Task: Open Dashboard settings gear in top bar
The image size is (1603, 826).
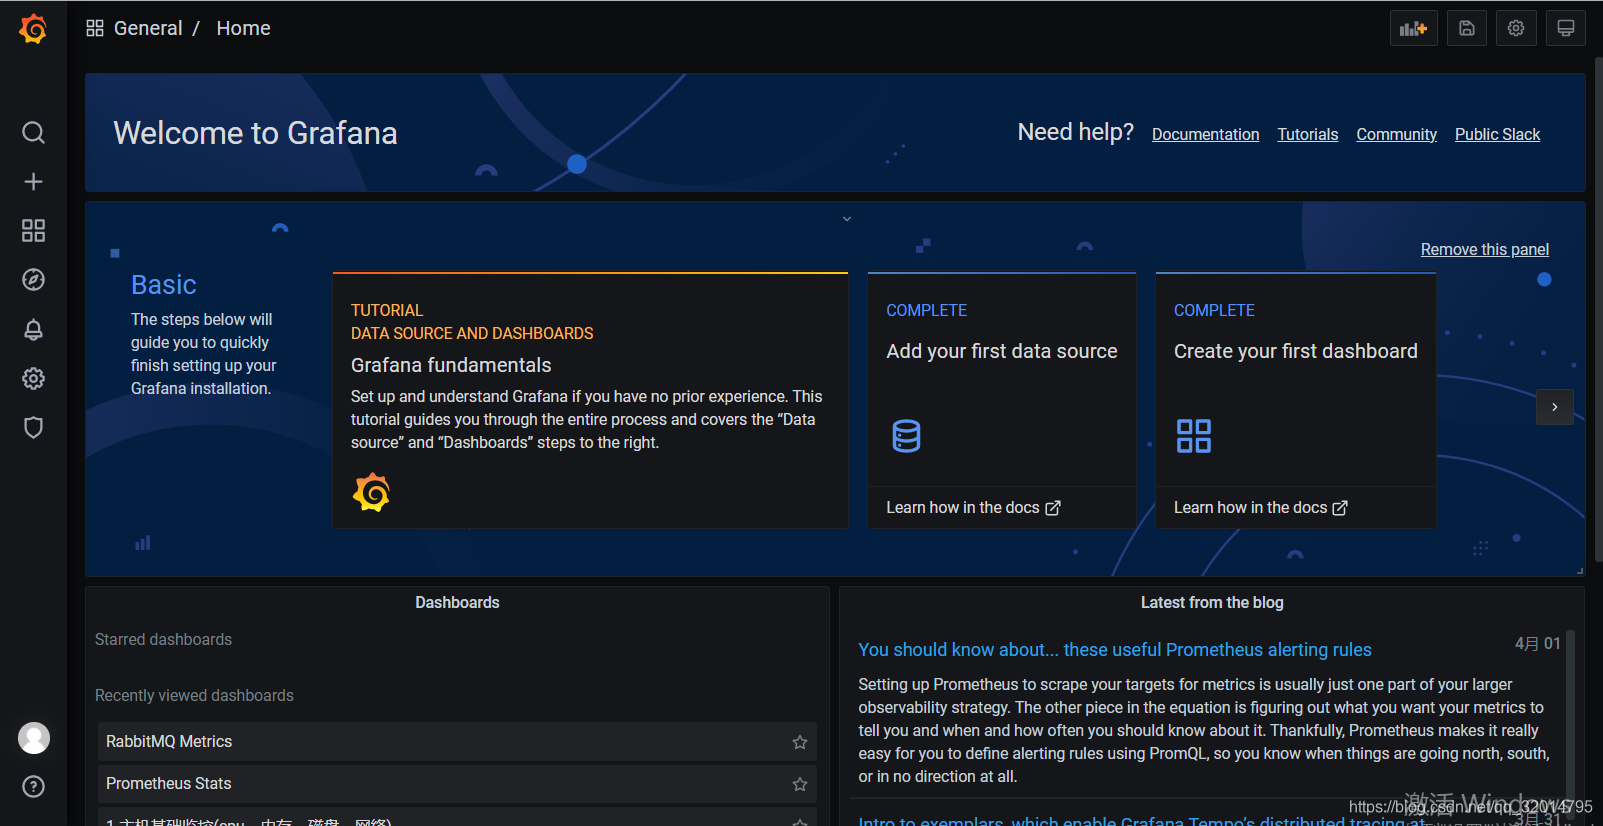Action: [1516, 28]
